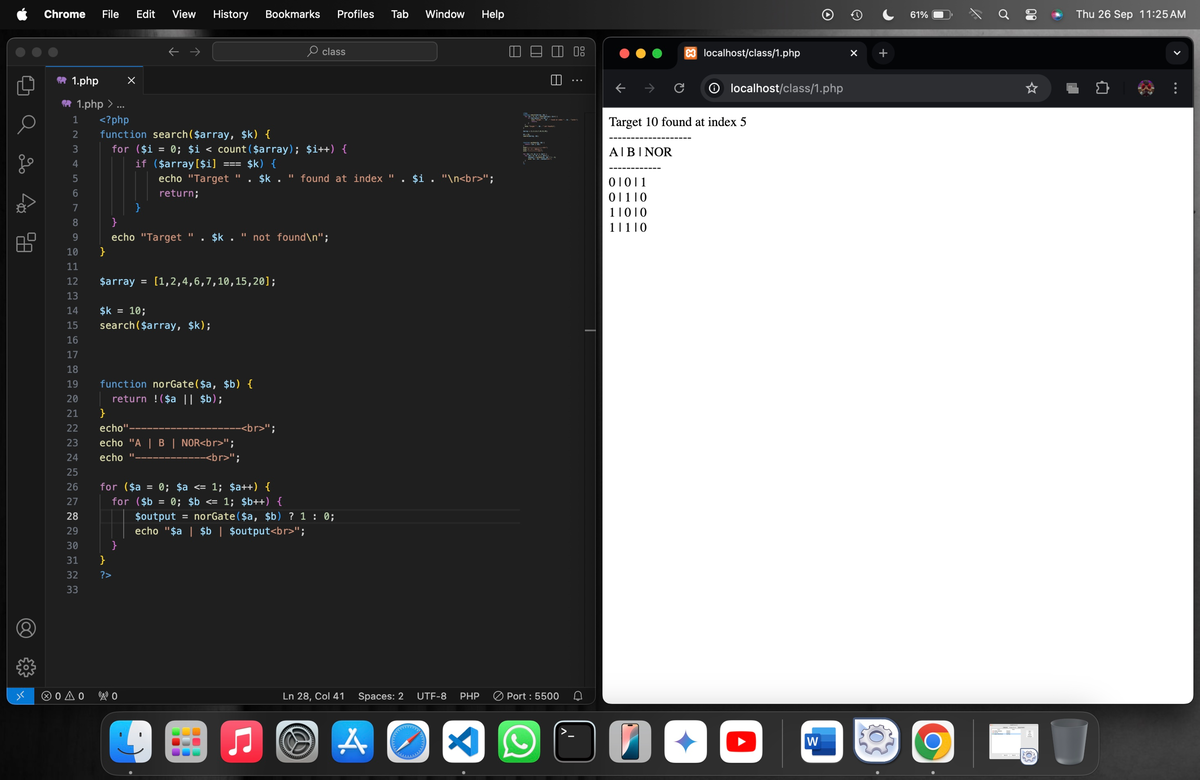
Task: Open the notifications bell in the status bar
Action: [x=578, y=695]
